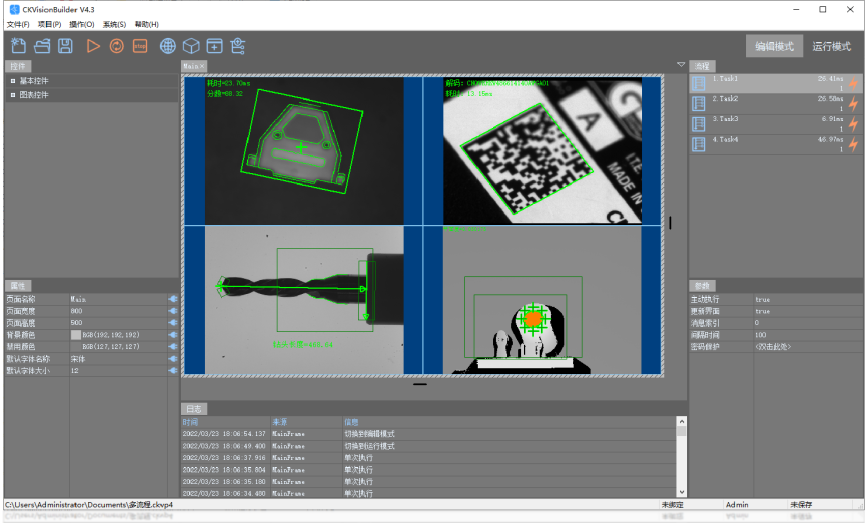Switch to 运行模式 run mode

[x=831, y=47]
